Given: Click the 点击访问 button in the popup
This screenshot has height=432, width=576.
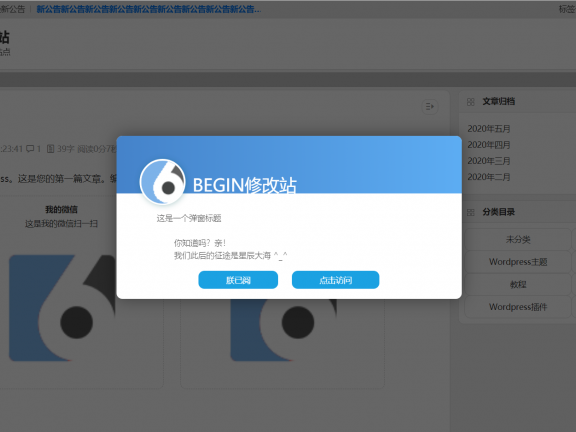Looking at the screenshot, I should pyautogui.click(x=335, y=280).
